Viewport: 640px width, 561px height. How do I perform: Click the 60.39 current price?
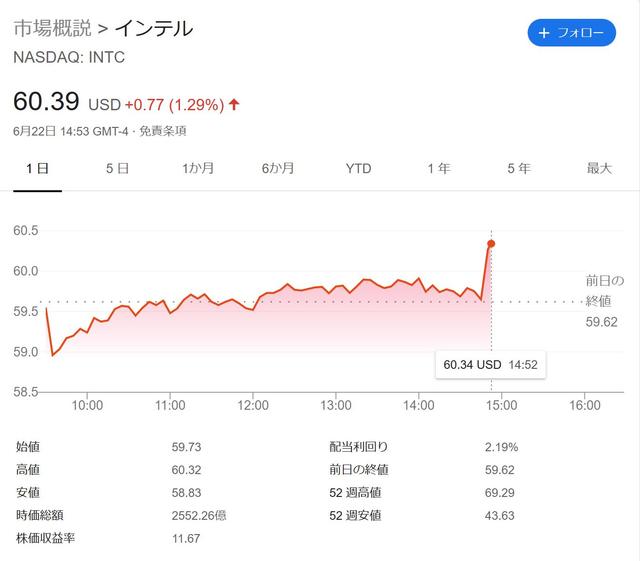47,102
